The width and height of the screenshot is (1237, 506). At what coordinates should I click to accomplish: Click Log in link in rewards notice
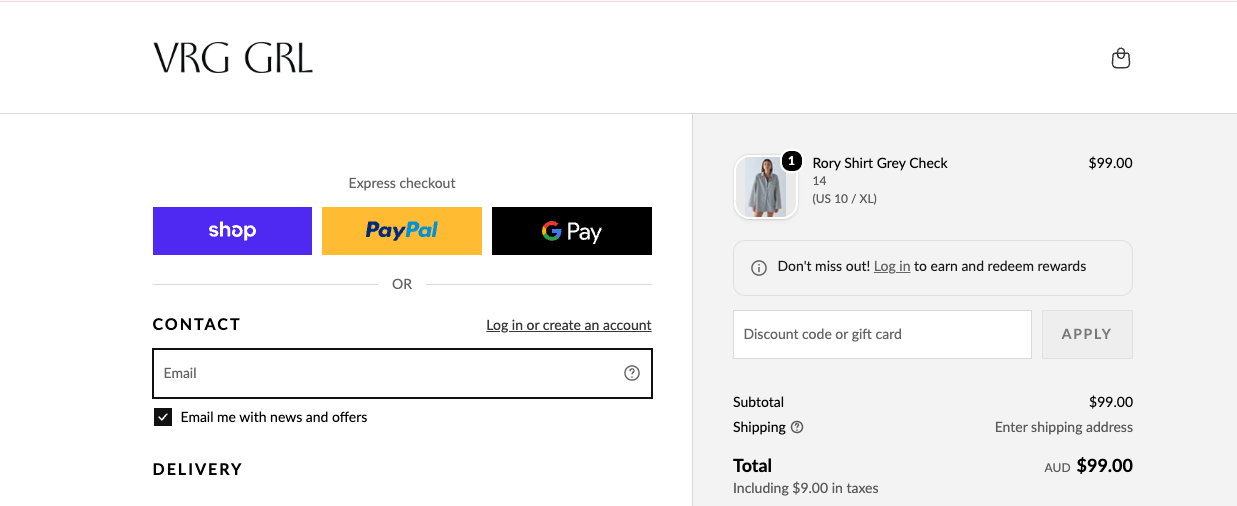coord(892,267)
